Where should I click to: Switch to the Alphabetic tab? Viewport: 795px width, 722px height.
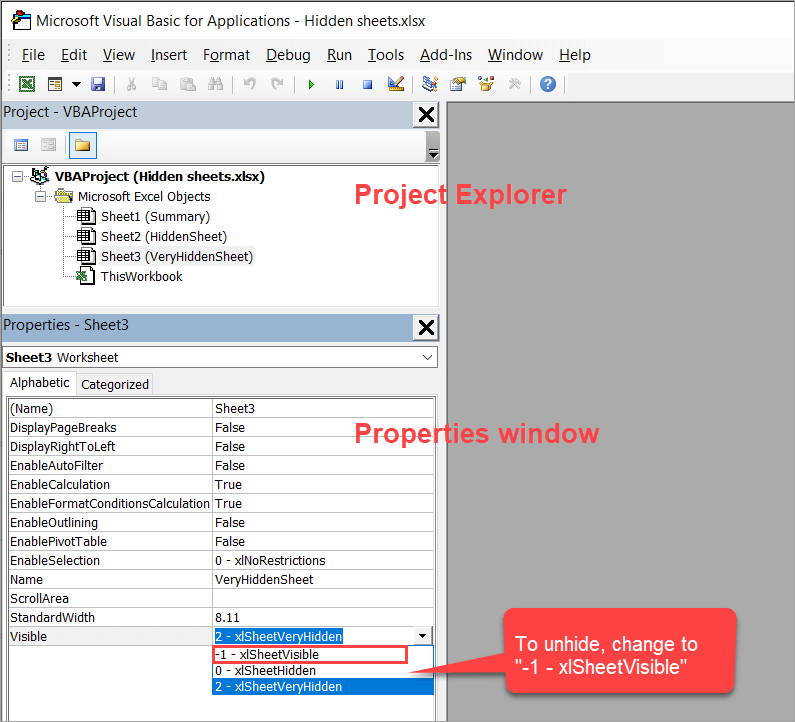pos(40,383)
